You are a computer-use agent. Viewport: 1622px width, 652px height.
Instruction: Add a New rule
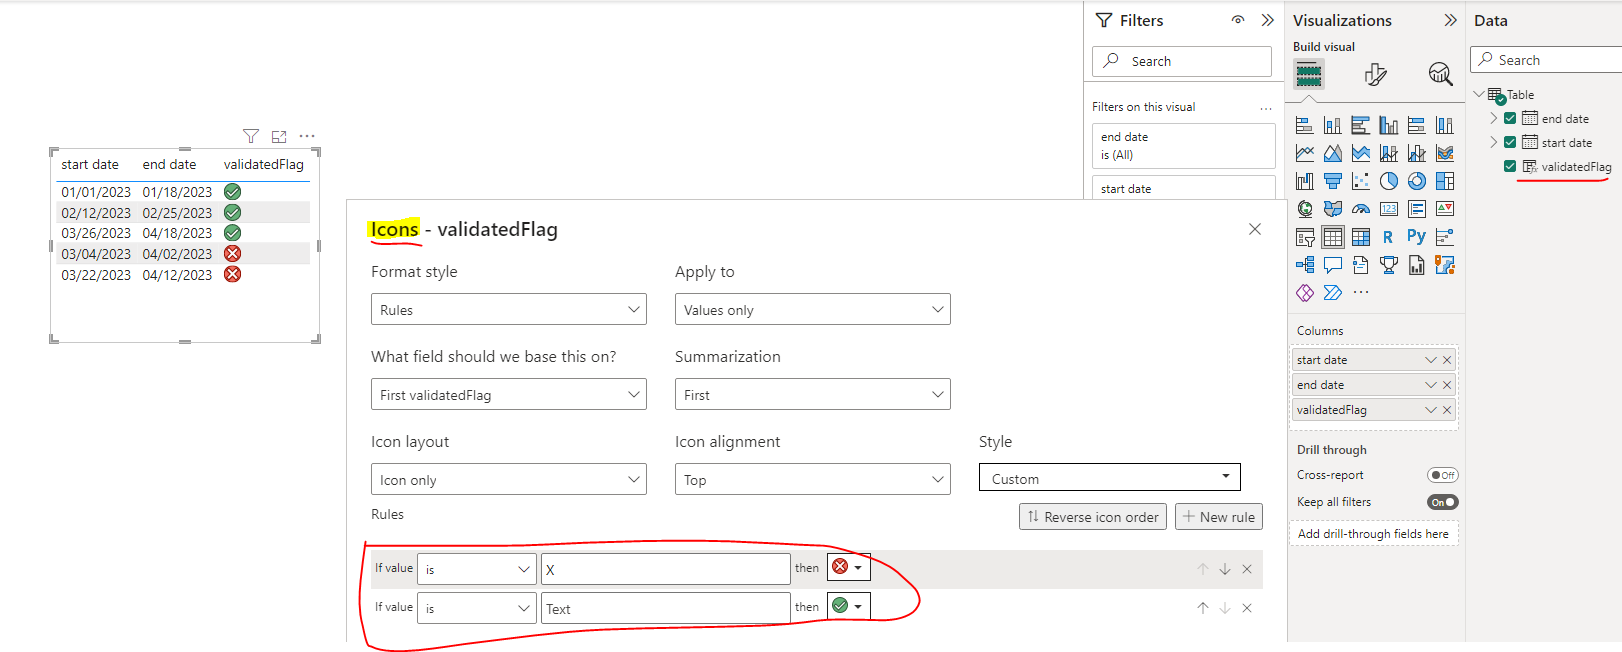pyautogui.click(x=1219, y=517)
